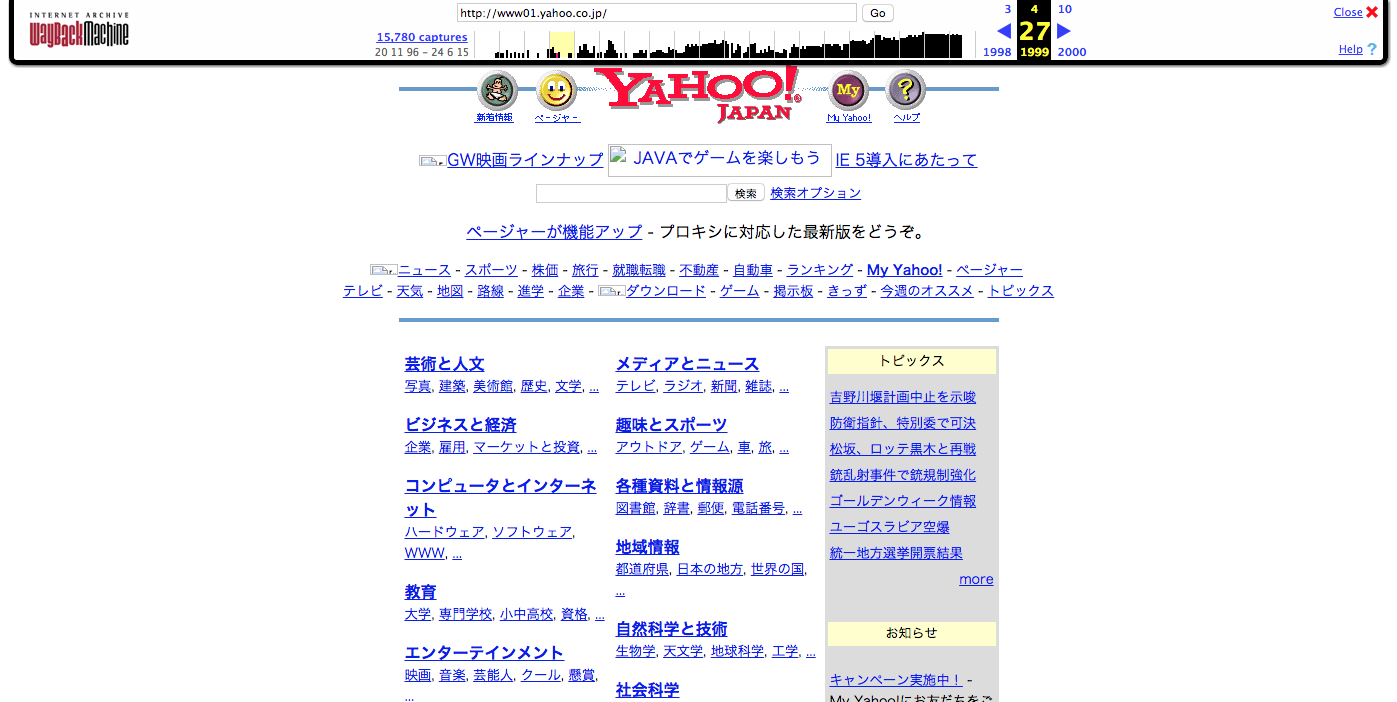Open the 15,780 captures link
This screenshot has height=702, width=1397.
(x=422, y=37)
